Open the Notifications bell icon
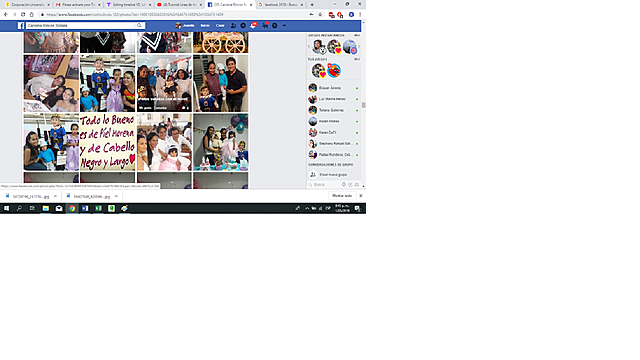The width and height of the screenshot is (640, 360). point(253,25)
